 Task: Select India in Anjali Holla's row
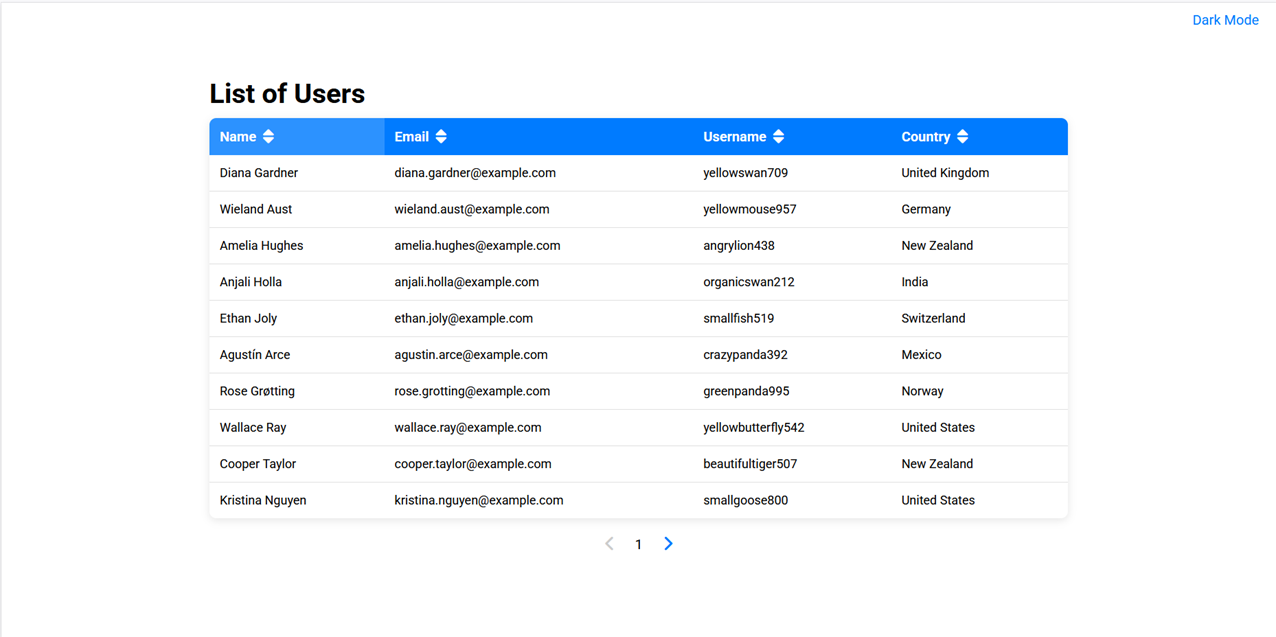[914, 282]
